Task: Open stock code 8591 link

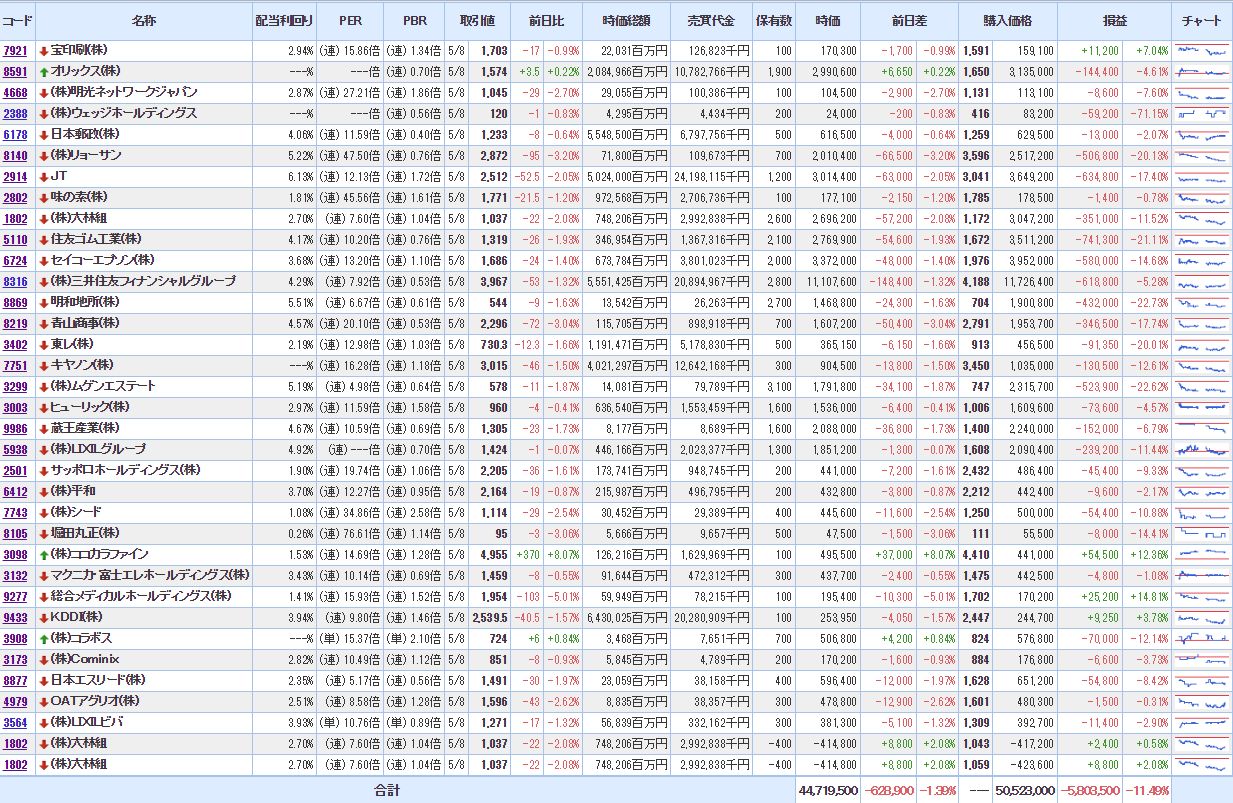Action: coord(15,72)
